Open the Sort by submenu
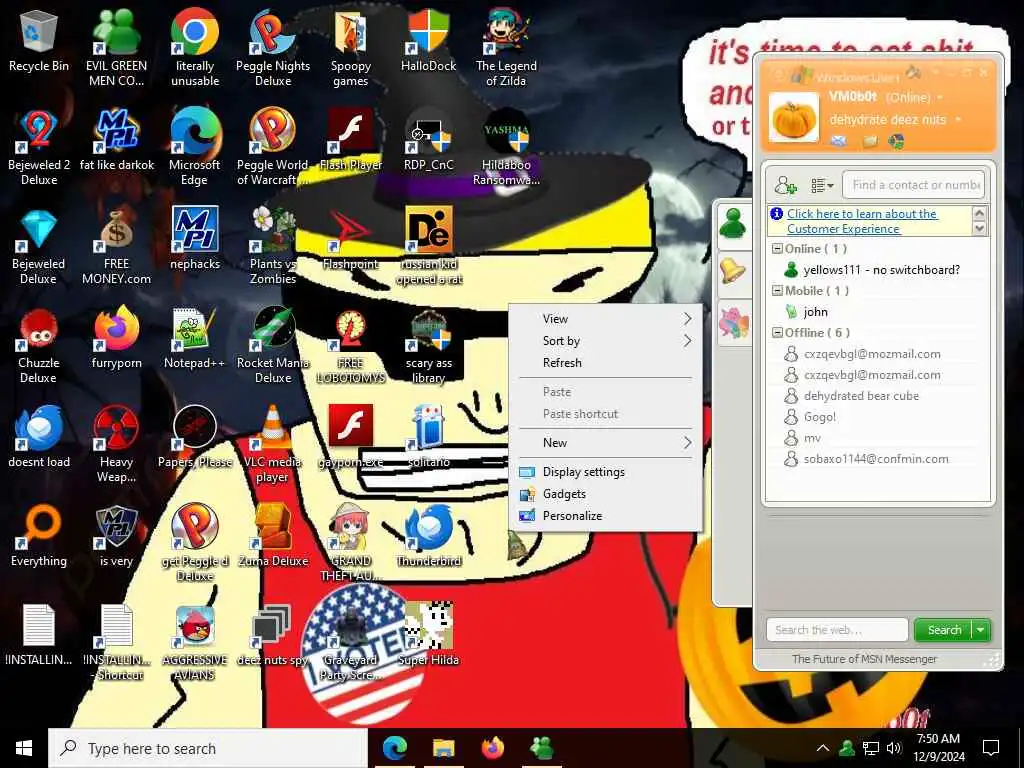1024x768 pixels. [x=605, y=341]
